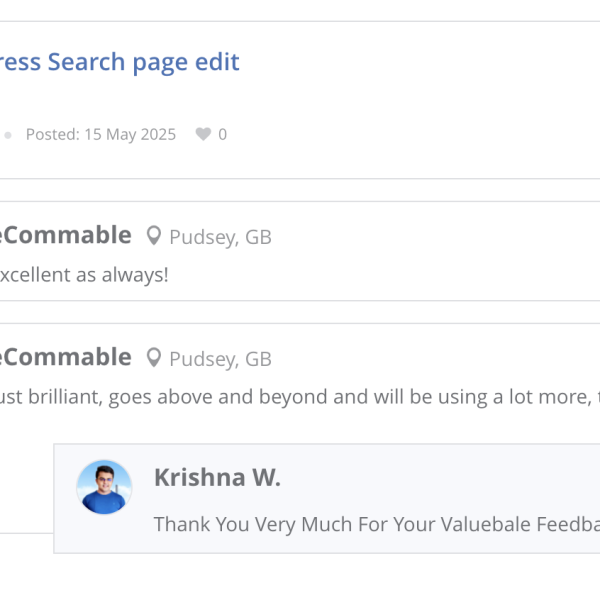Click the location pin icon in second review
Viewport: 600px width, 600px height.
(153, 358)
